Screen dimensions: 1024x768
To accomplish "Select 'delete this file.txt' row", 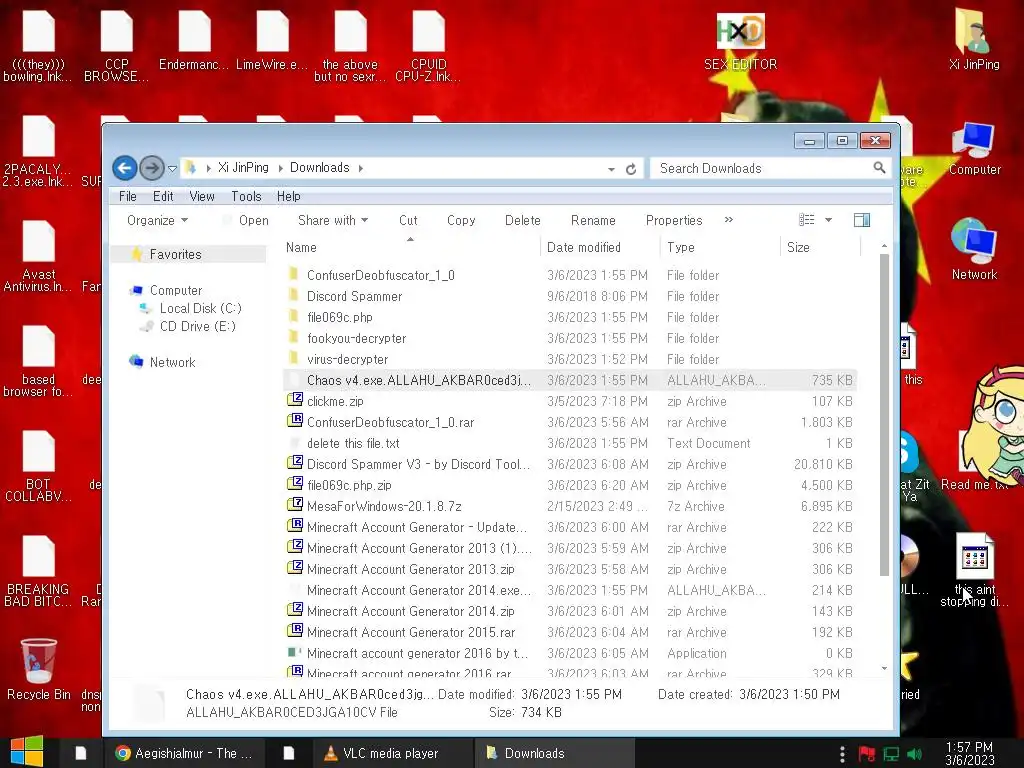I will 569,443.
